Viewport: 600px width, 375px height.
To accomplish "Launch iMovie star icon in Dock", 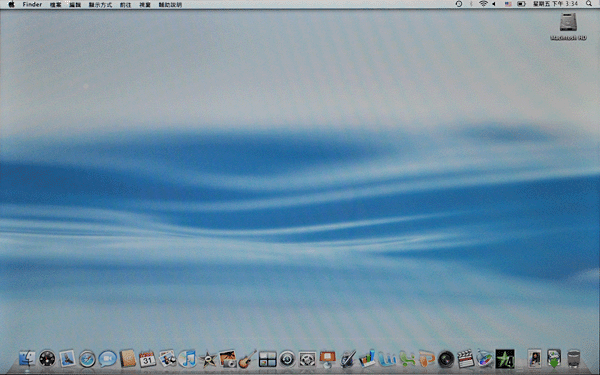I will coord(208,359).
